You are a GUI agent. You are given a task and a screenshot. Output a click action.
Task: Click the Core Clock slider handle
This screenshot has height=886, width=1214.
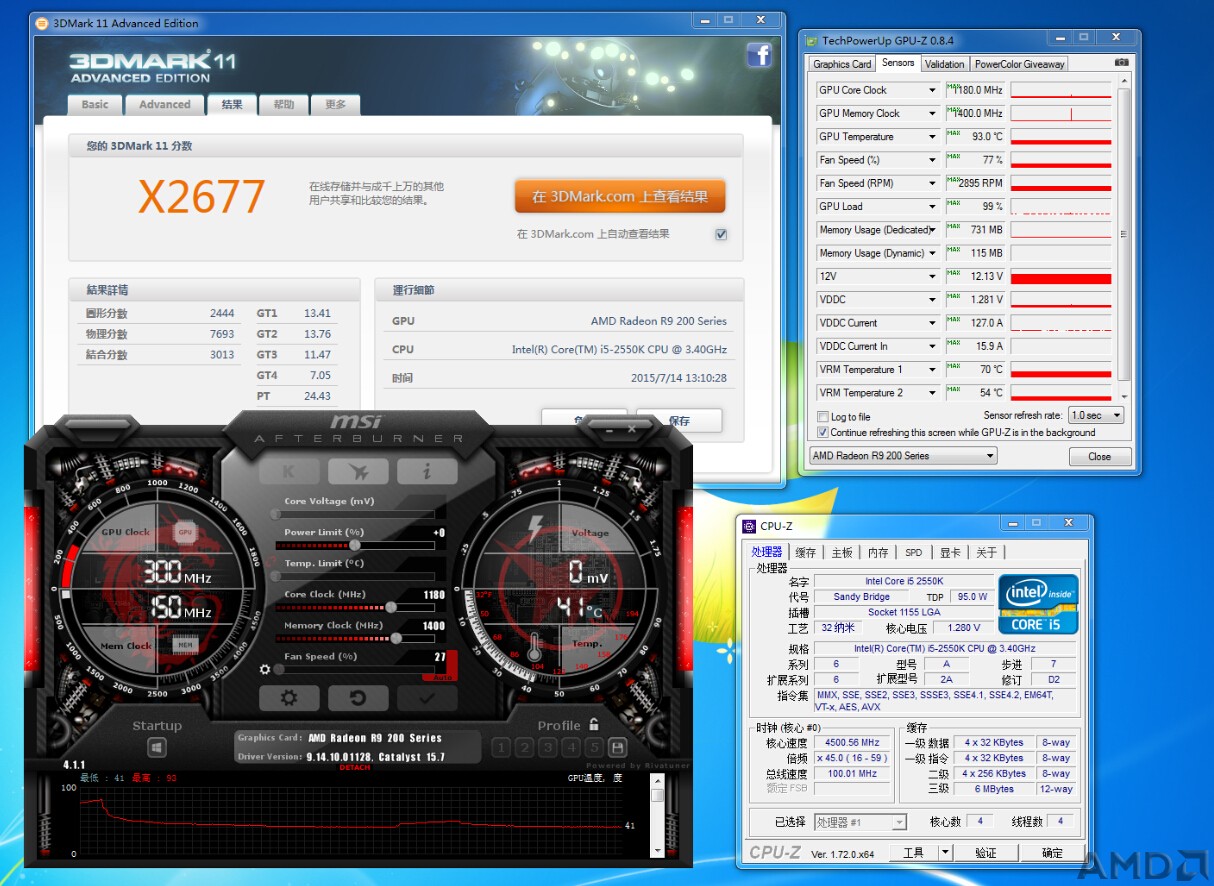click(391, 607)
